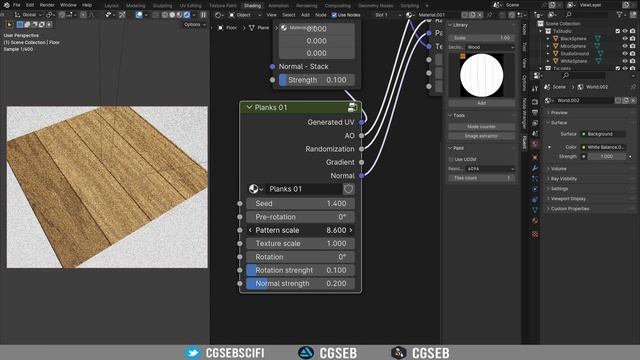This screenshot has height=360, width=640.
Task: Click the Generated UV output socket
Action: [362, 122]
